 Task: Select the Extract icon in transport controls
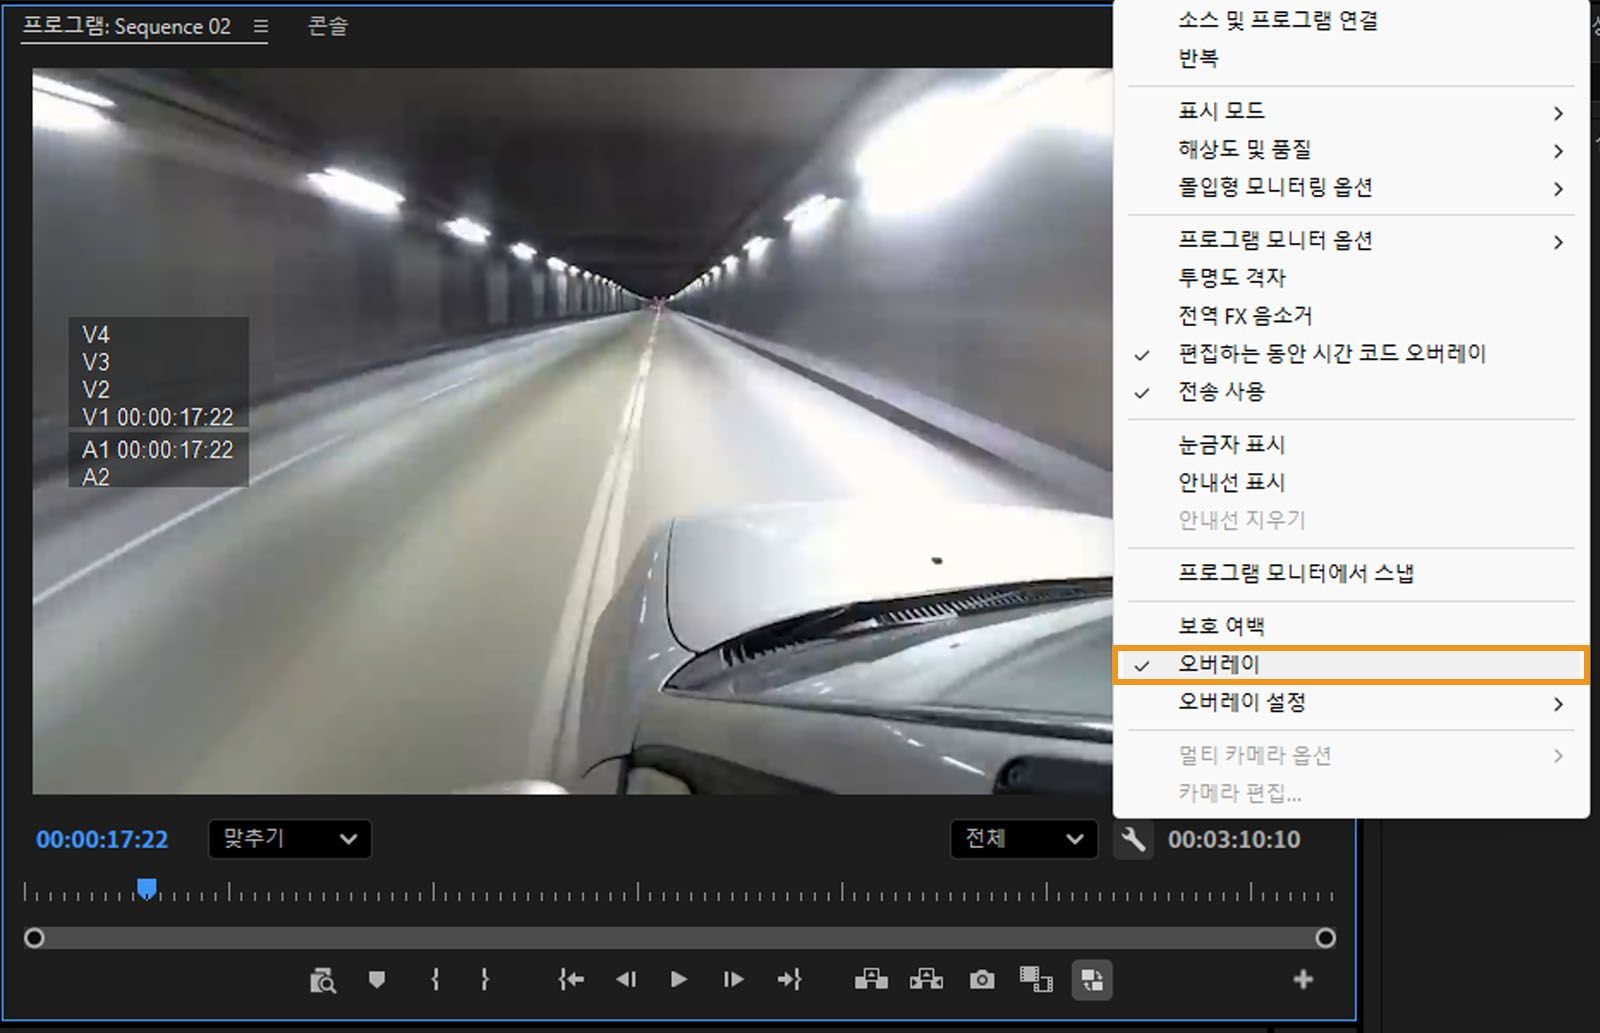928,980
